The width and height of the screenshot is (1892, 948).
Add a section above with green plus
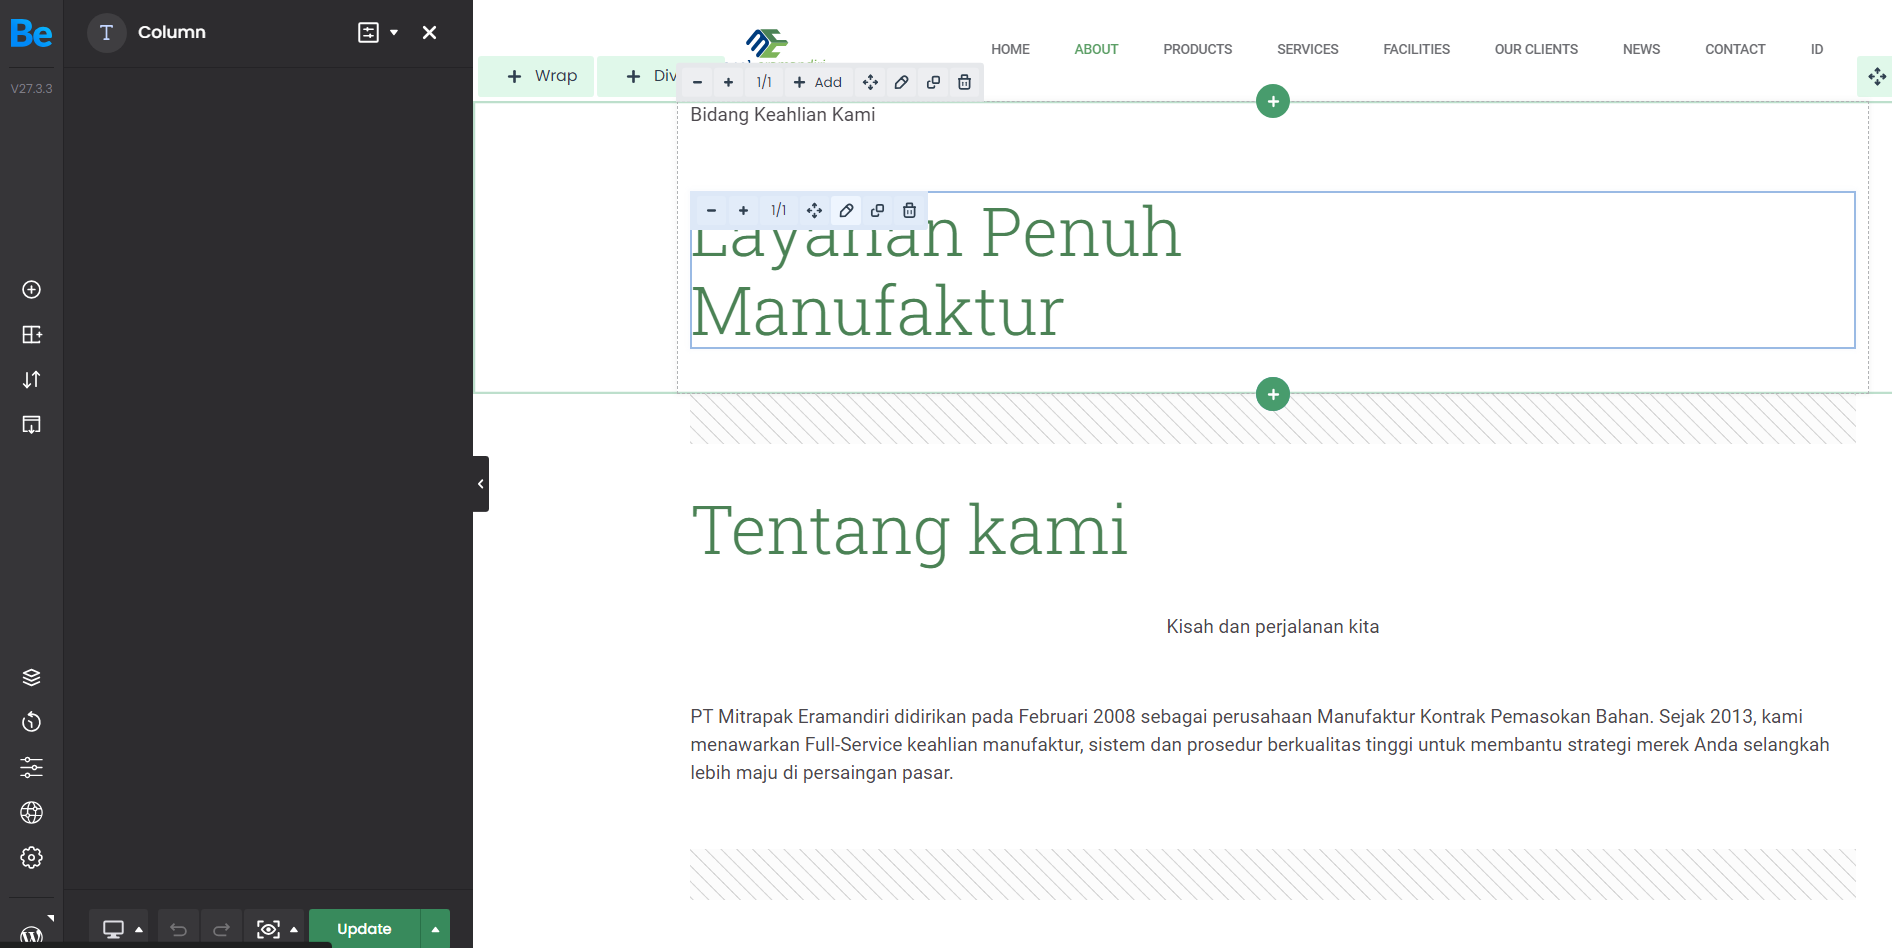pyautogui.click(x=1273, y=101)
